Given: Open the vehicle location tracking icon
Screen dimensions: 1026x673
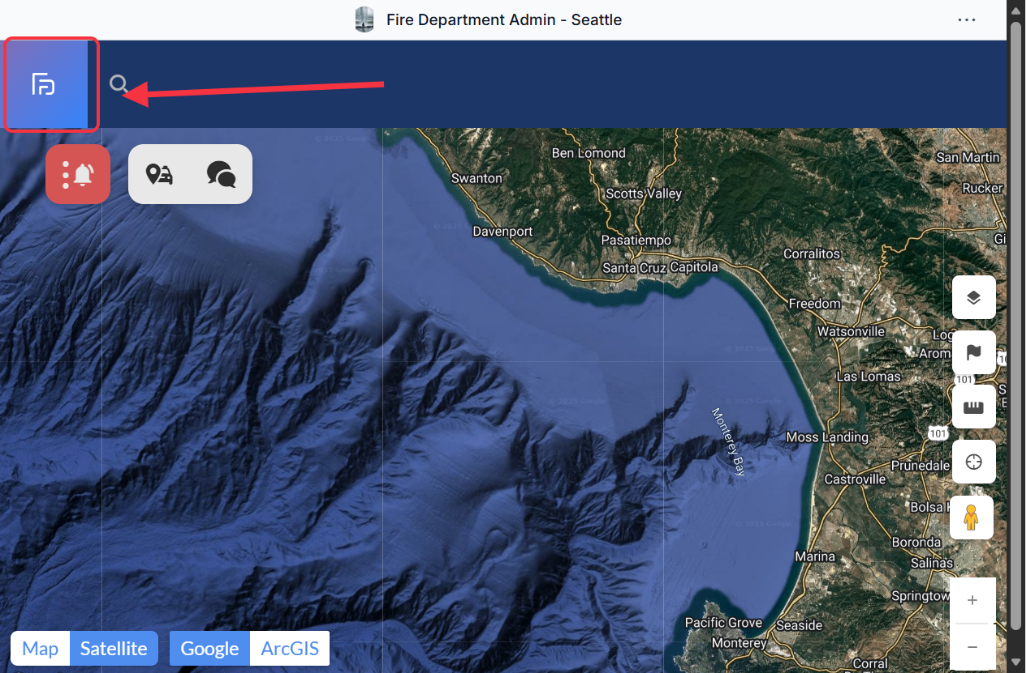Looking at the screenshot, I should [159, 175].
